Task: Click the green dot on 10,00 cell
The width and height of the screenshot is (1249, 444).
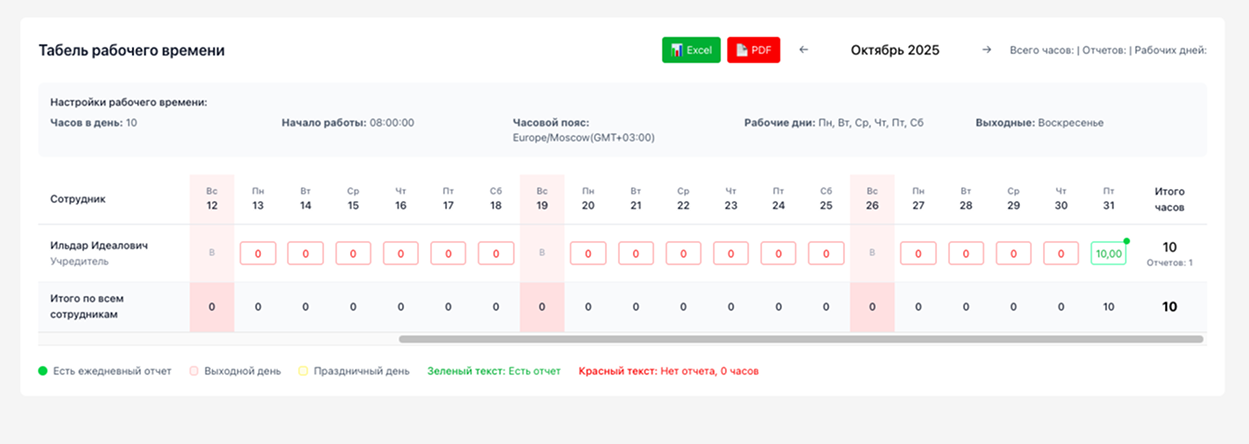Action: (1126, 241)
